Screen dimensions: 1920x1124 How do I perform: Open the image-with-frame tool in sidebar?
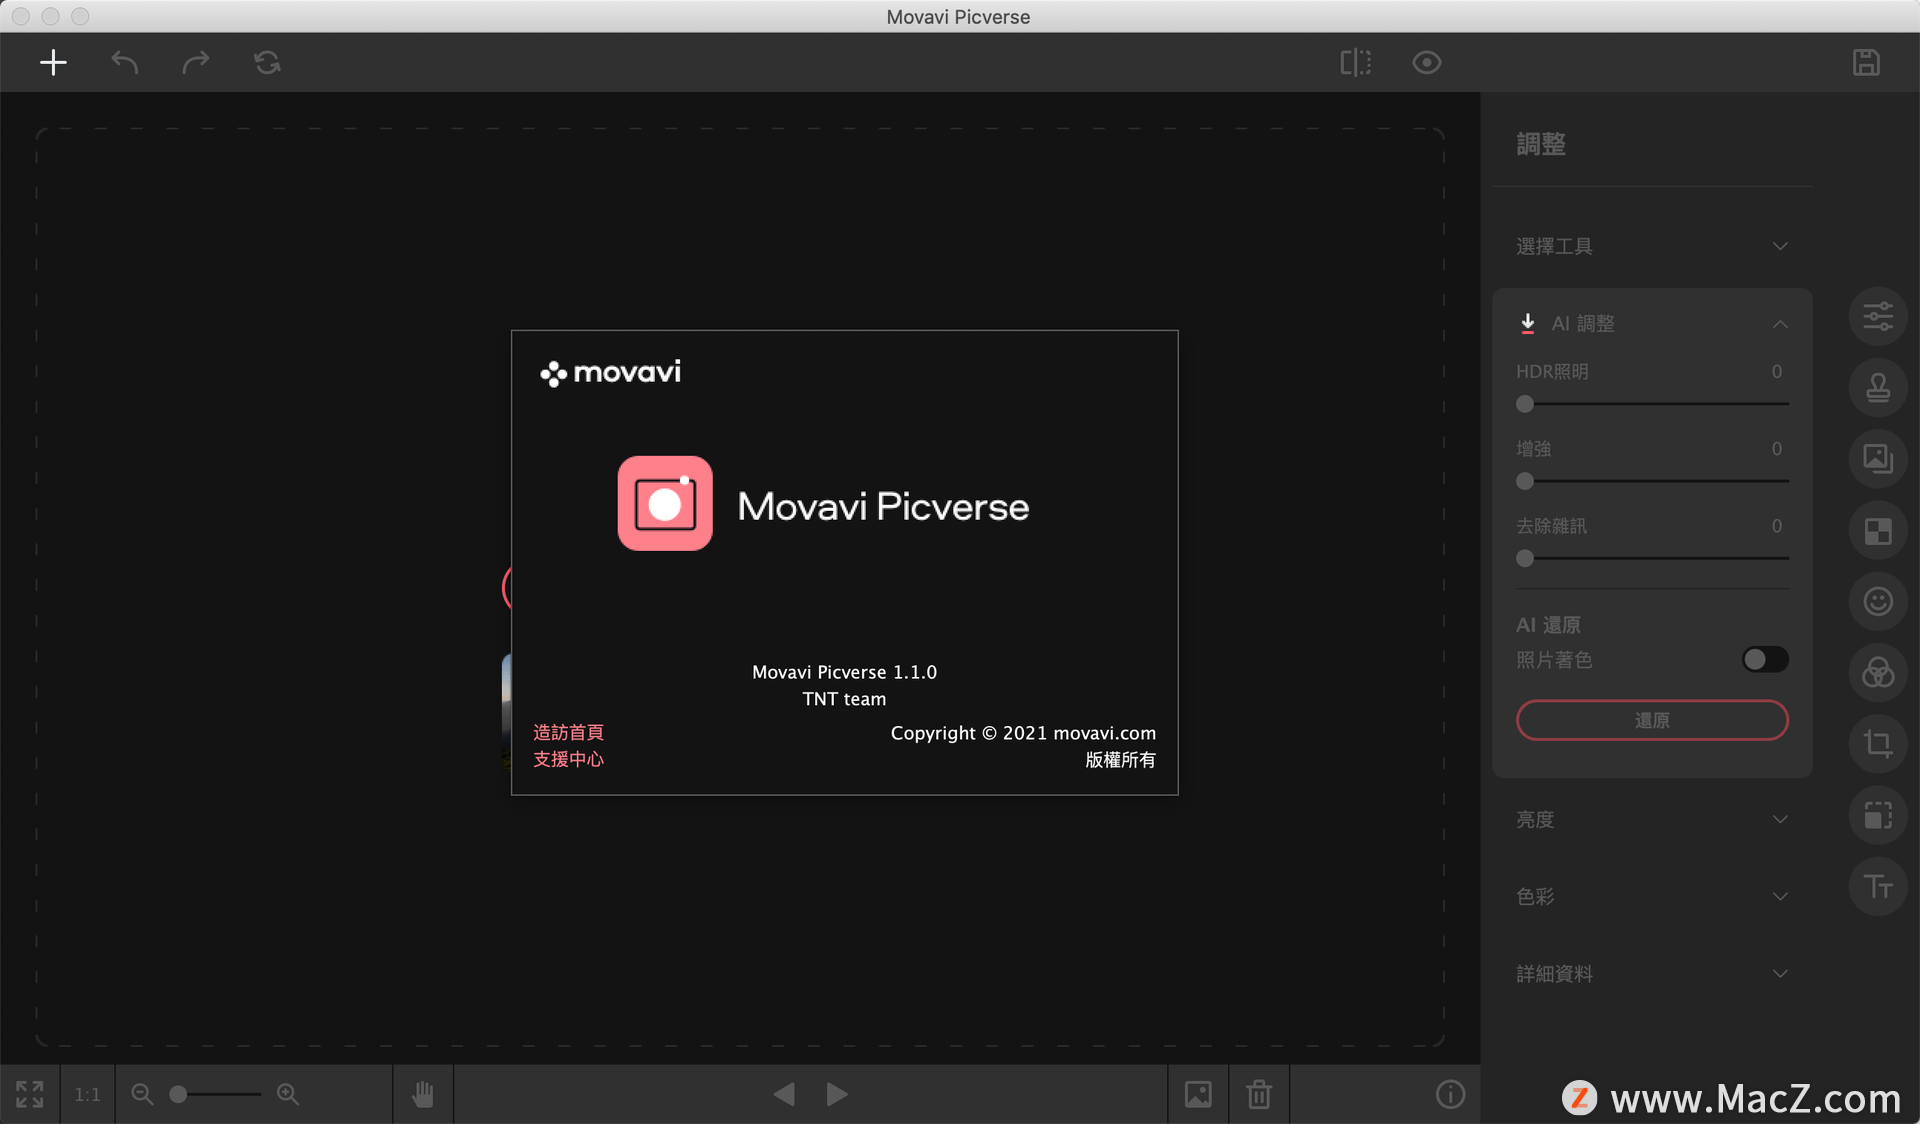[x=1878, y=459]
